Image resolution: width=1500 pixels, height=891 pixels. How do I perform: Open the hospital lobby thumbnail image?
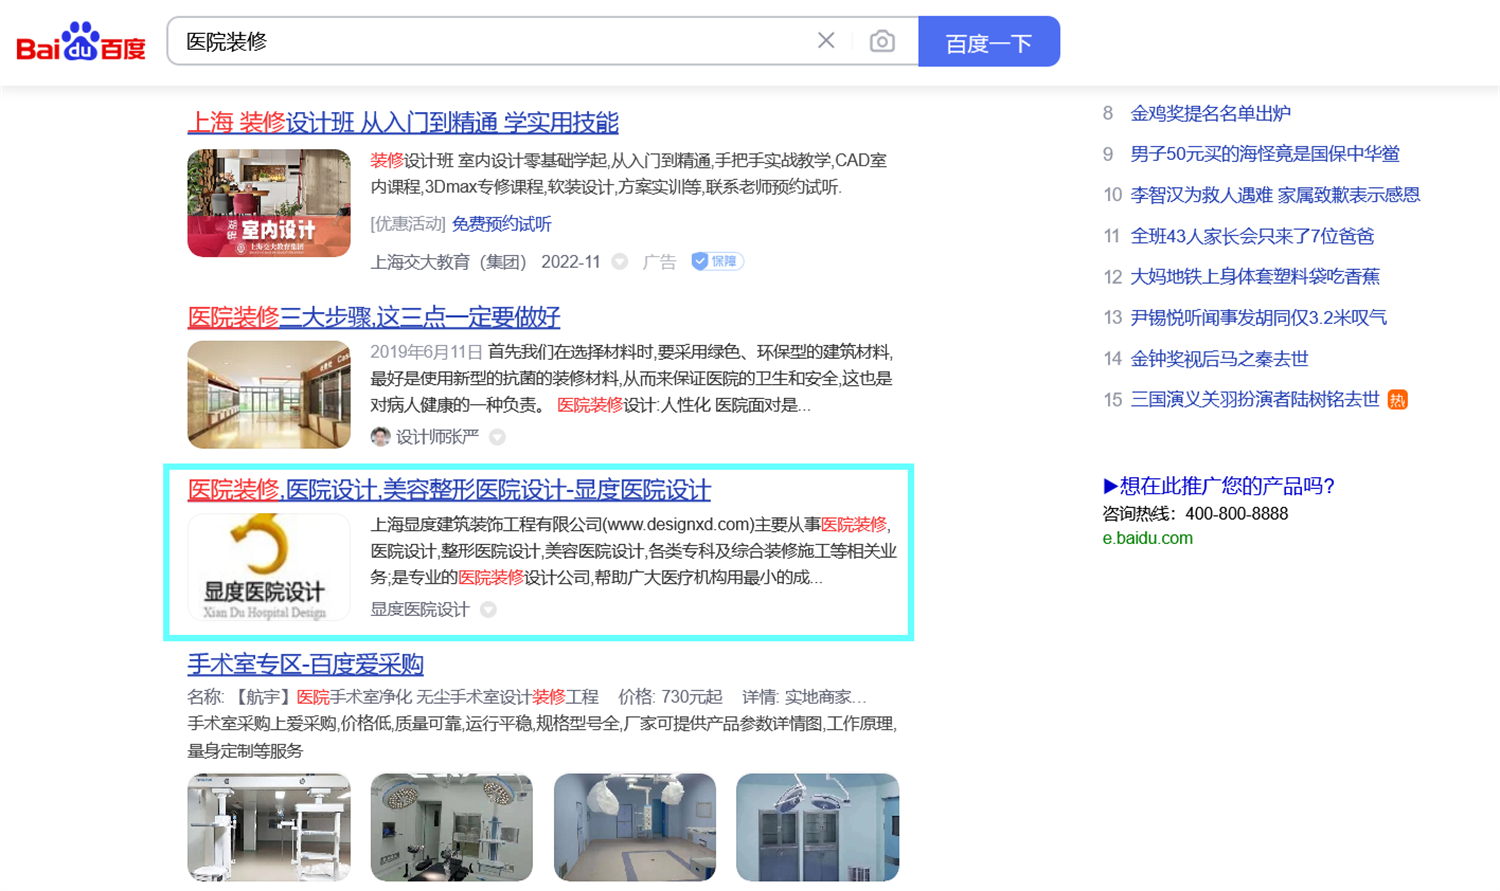point(269,394)
